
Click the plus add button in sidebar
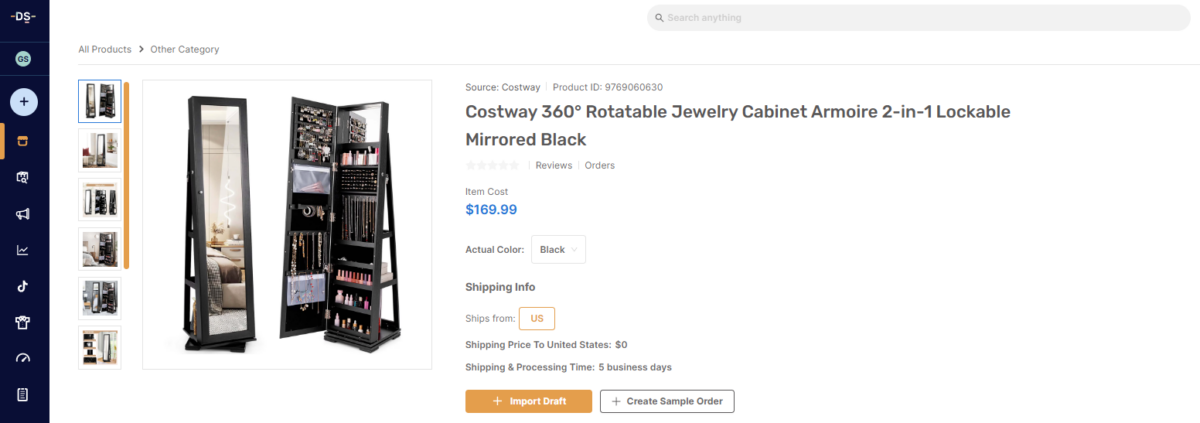(x=24, y=101)
